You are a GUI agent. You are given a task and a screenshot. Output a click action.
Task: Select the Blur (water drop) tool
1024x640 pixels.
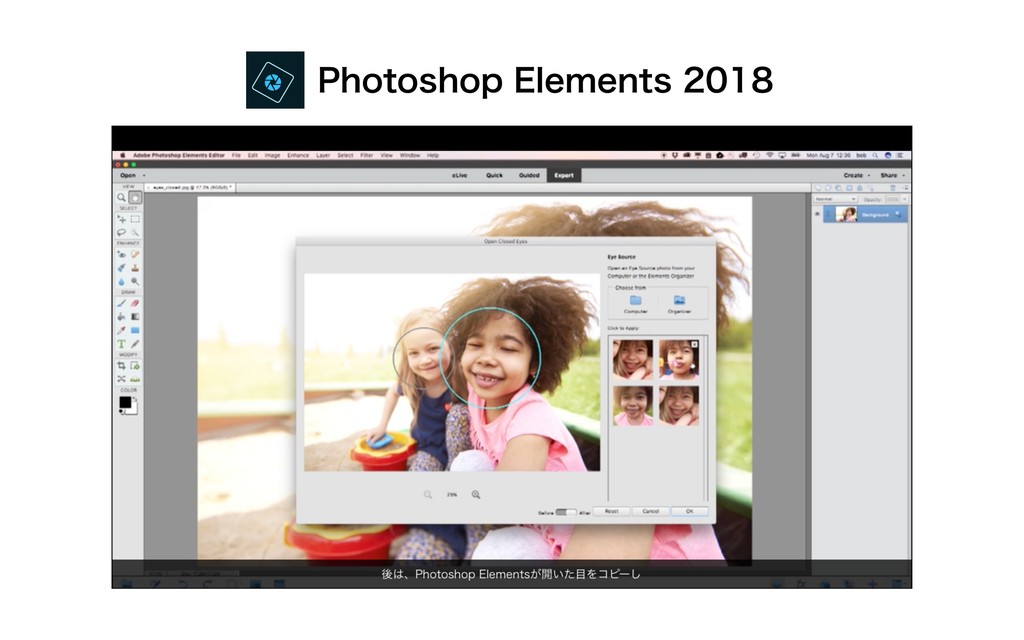(x=121, y=281)
